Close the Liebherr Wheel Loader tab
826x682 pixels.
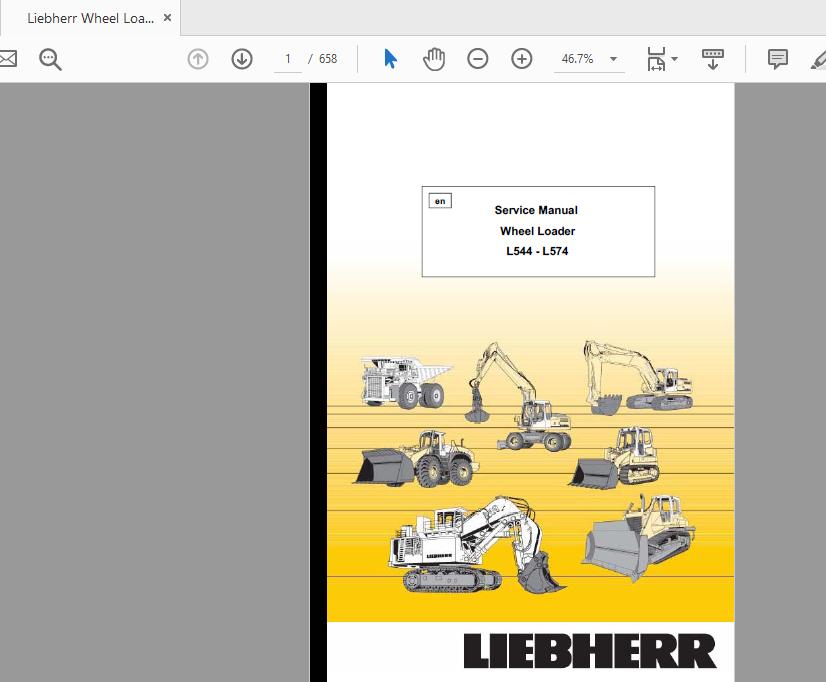coord(168,18)
